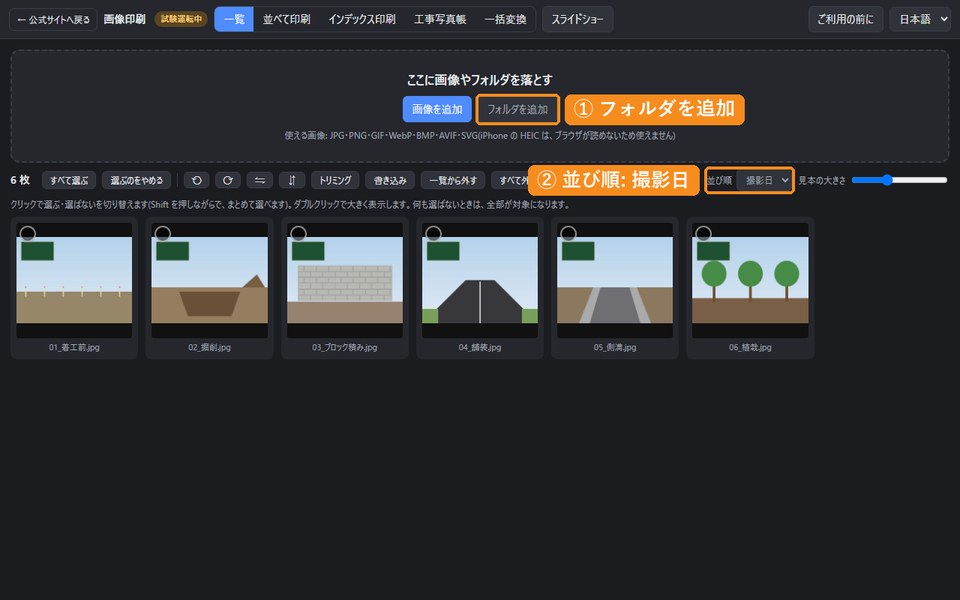
Task: Click the file name 06_植栽.jpg
Action: pyautogui.click(x=750, y=347)
